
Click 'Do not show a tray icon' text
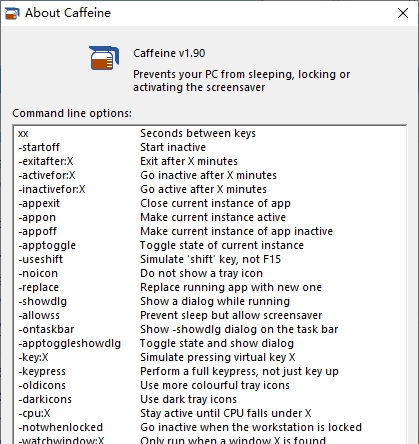tap(201, 273)
